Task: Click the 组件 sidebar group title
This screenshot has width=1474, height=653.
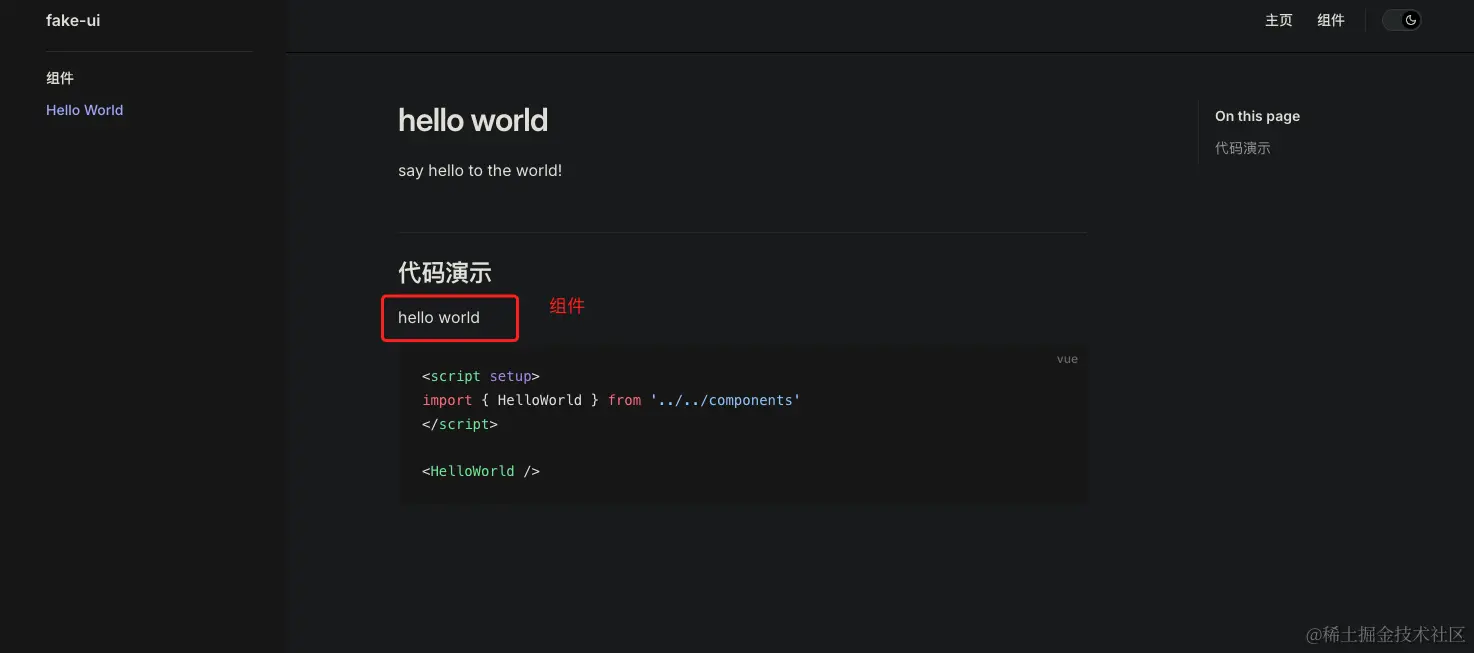Action: click(60, 78)
